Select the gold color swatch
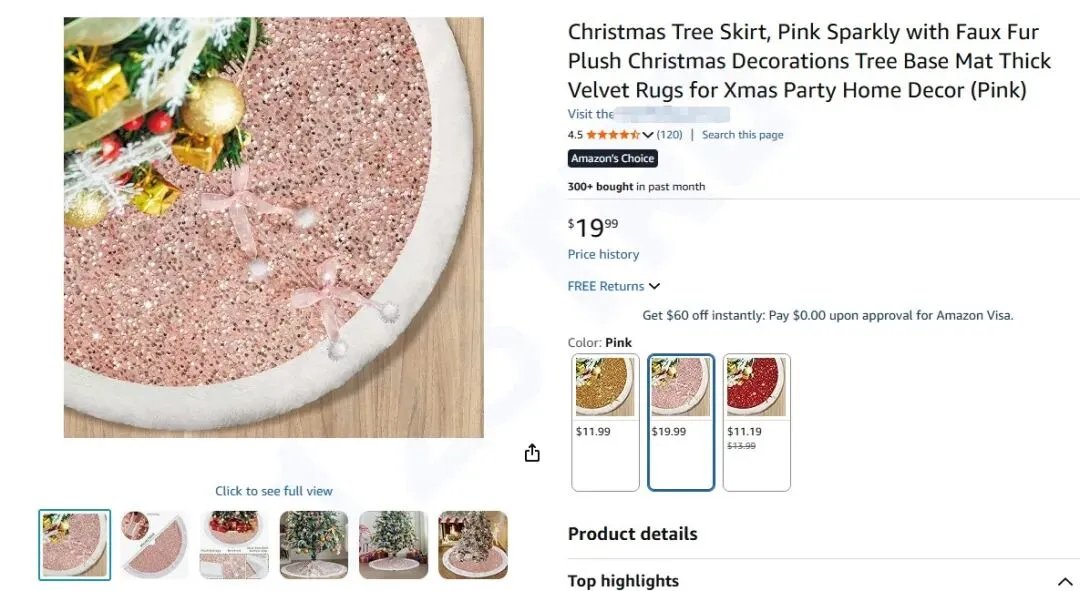 coord(605,422)
